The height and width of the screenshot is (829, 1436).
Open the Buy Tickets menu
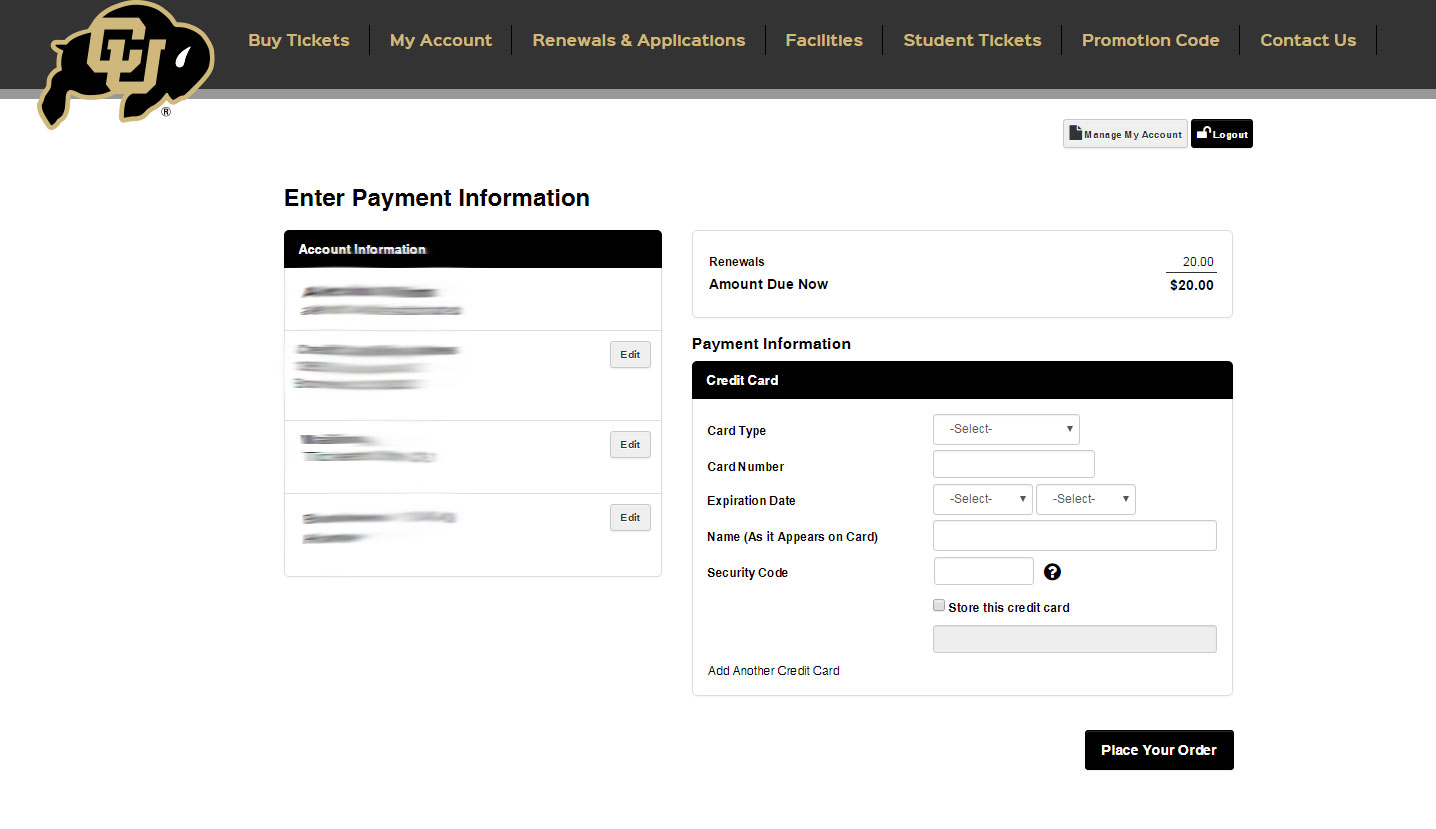point(299,40)
